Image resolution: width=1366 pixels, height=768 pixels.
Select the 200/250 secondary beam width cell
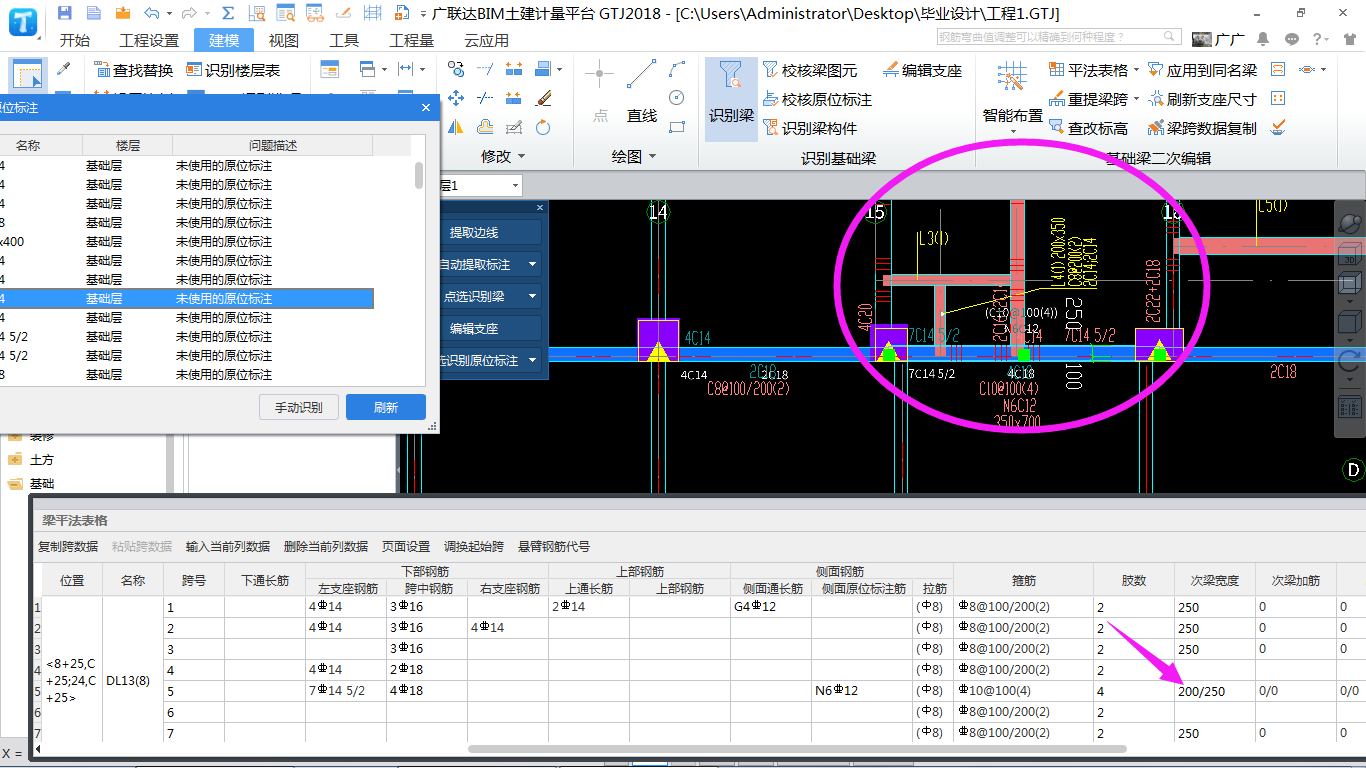[1214, 691]
